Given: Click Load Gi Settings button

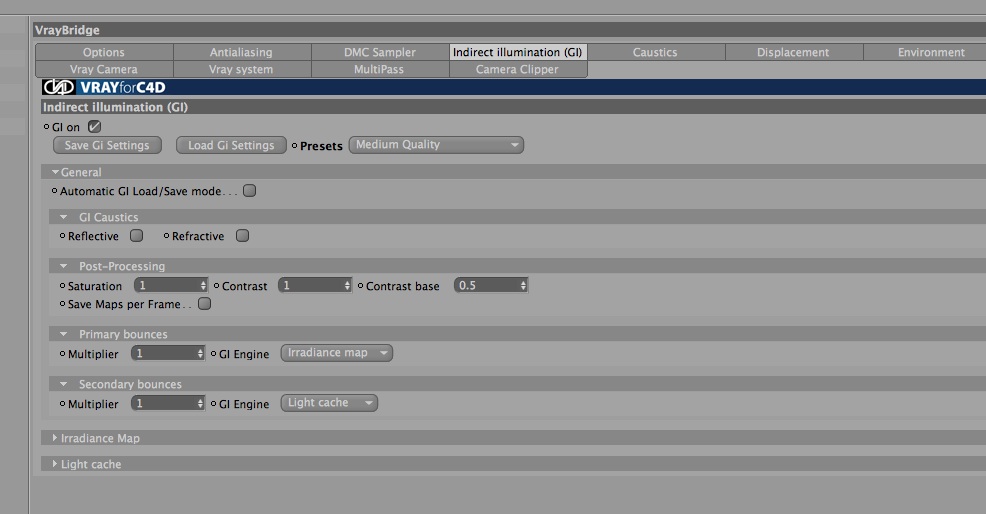Looking at the screenshot, I should pos(231,145).
